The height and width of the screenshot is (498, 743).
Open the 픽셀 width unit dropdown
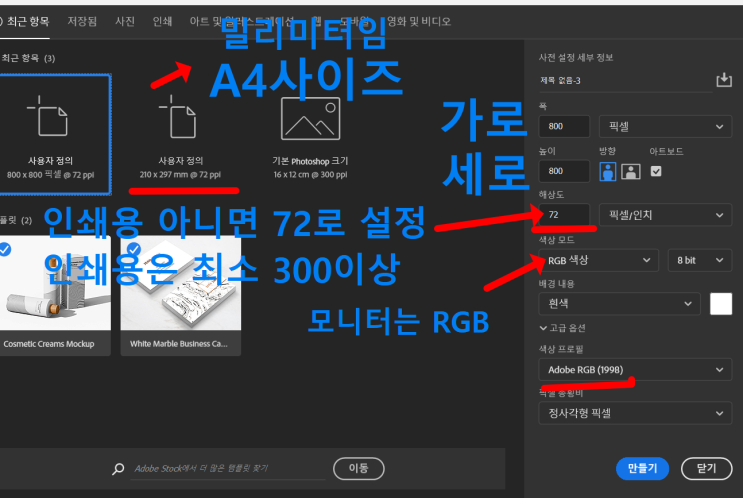(x=665, y=127)
